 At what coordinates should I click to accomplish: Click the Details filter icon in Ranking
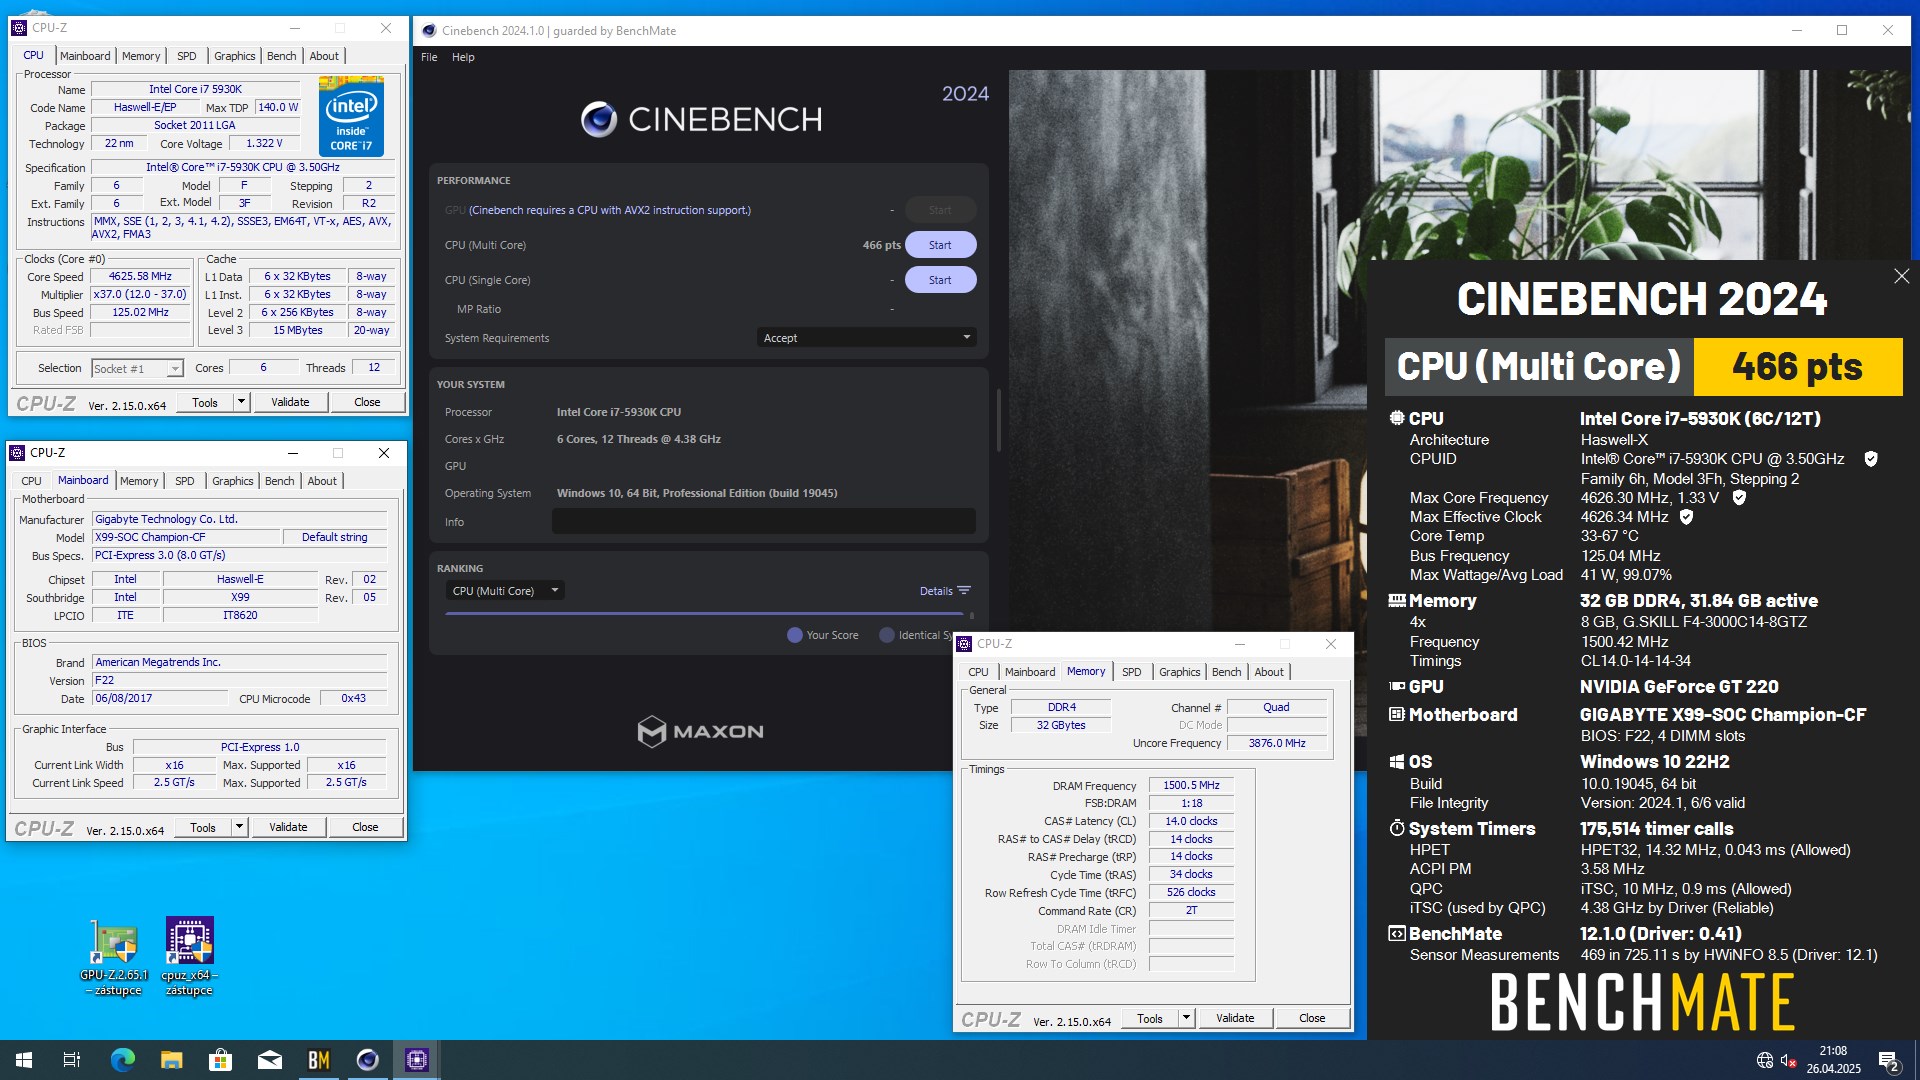click(964, 591)
